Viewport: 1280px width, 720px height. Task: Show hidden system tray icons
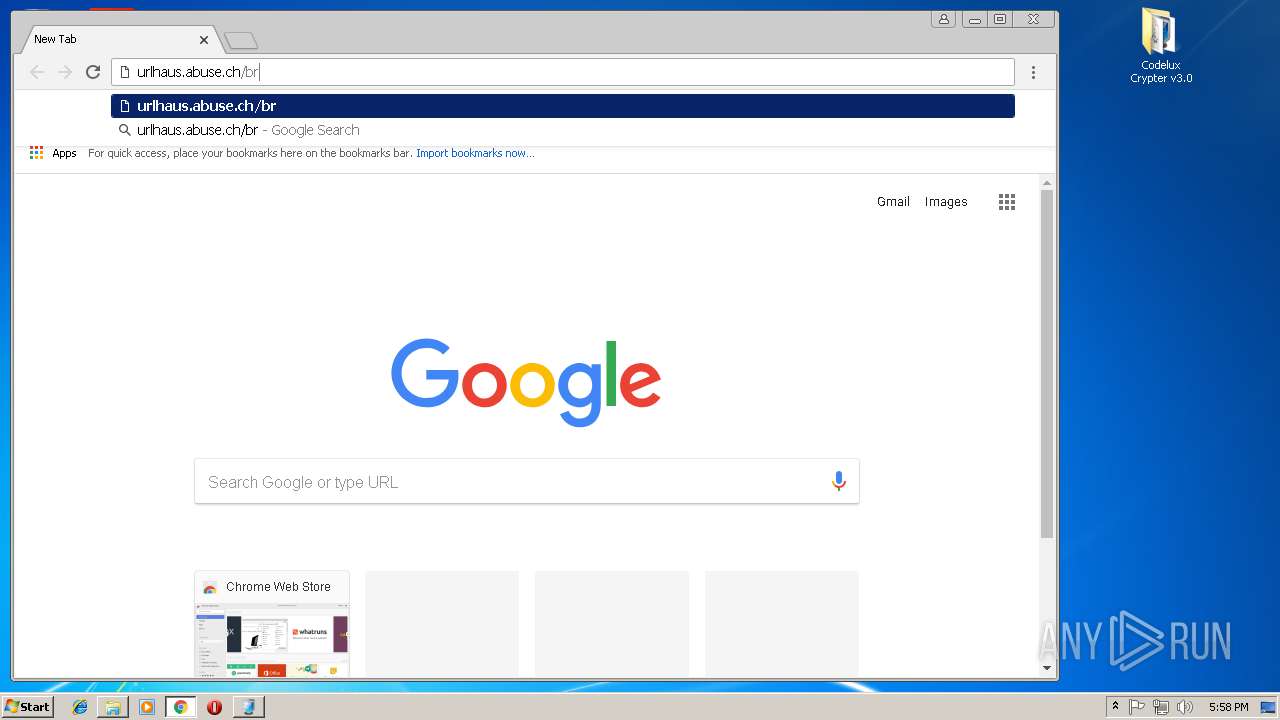click(1116, 707)
